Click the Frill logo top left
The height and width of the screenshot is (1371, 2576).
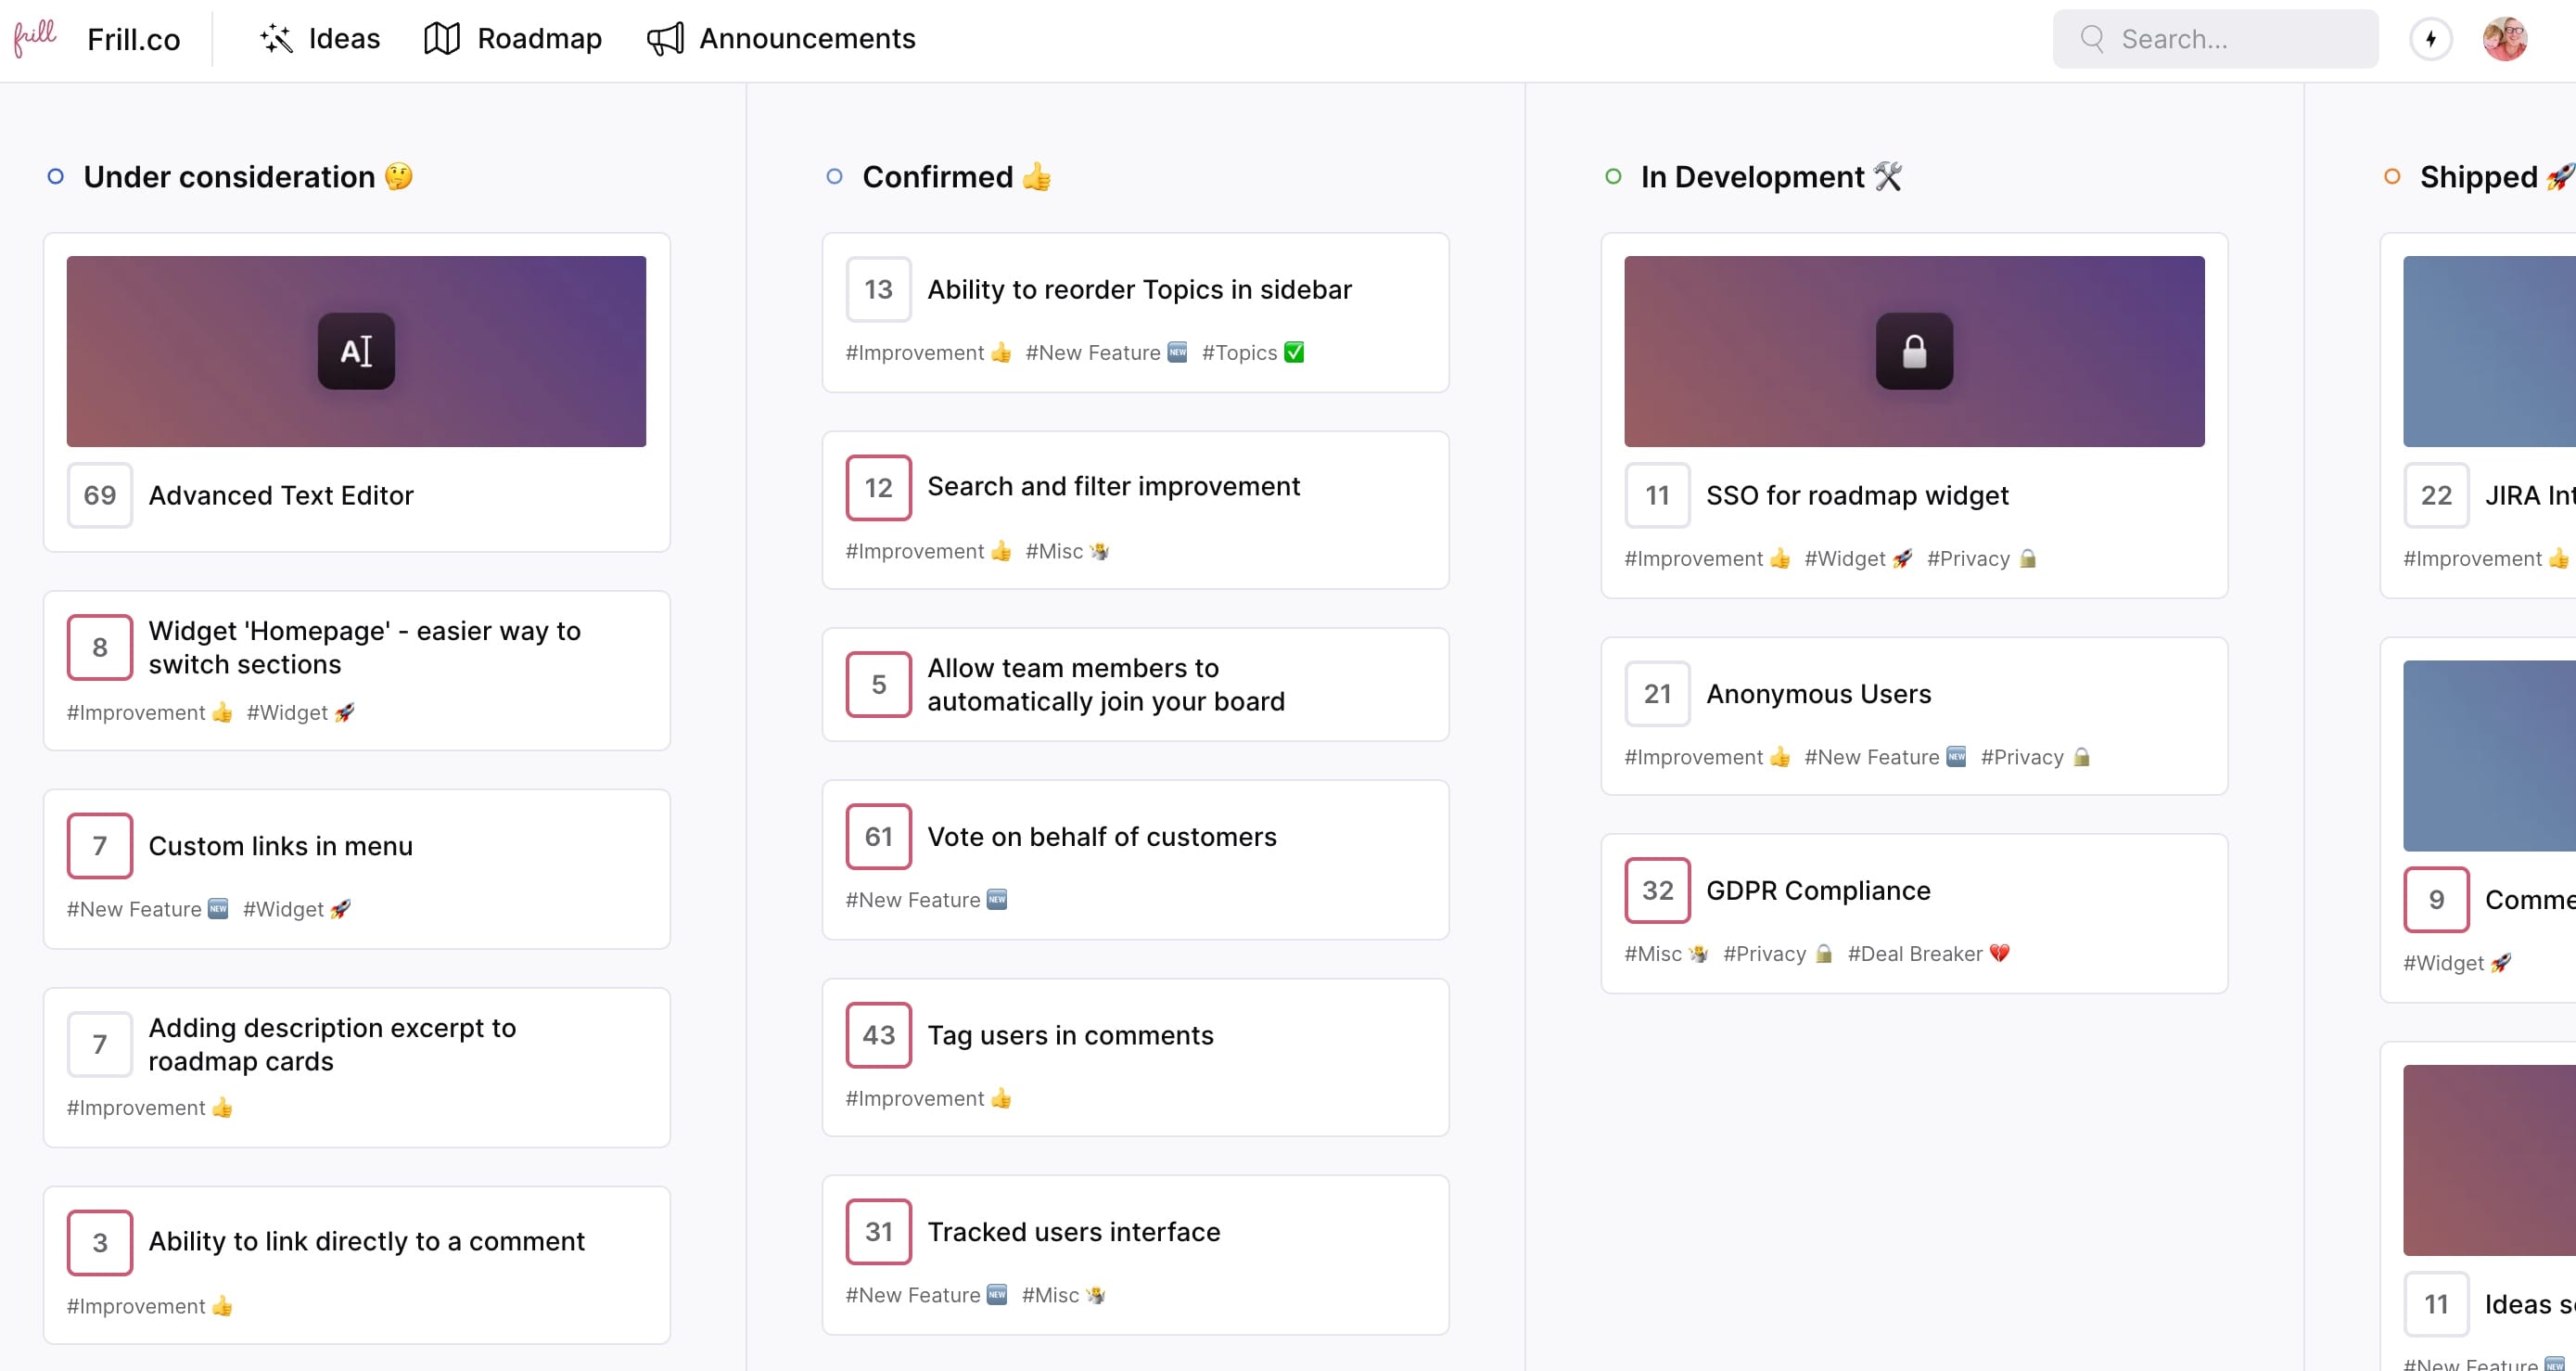point(34,37)
